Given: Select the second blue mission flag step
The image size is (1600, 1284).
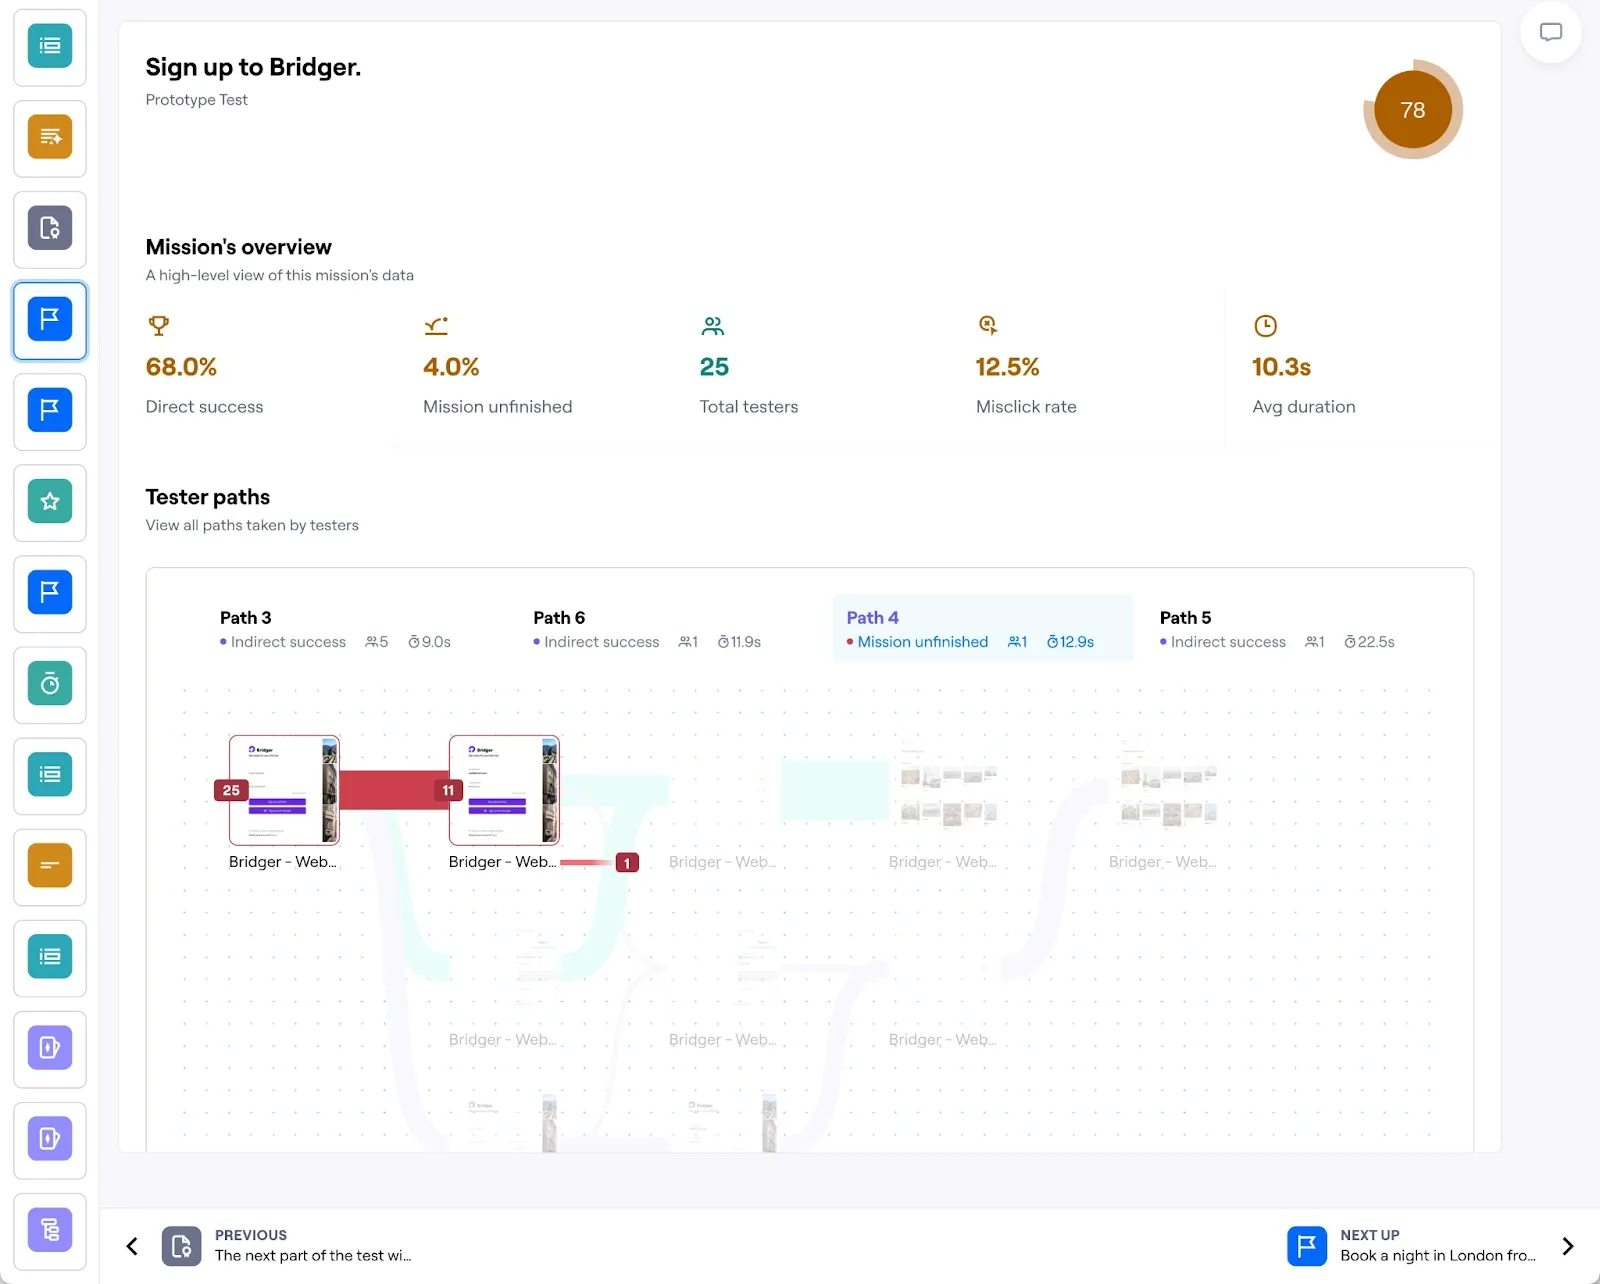Looking at the screenshot, I should 49,412.
